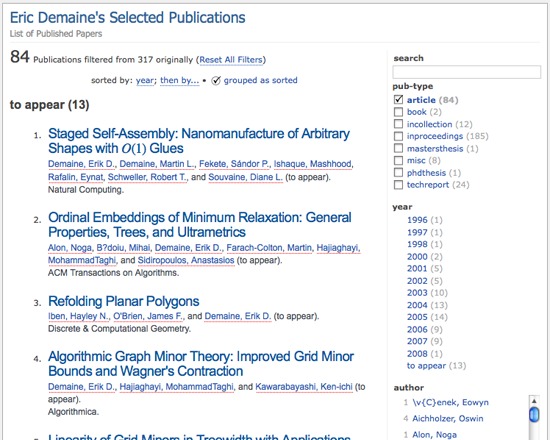Viewport: 550px width, 440px height.
Task: Click the 'Algorithmica.' journal text
Action: (73, 412)
